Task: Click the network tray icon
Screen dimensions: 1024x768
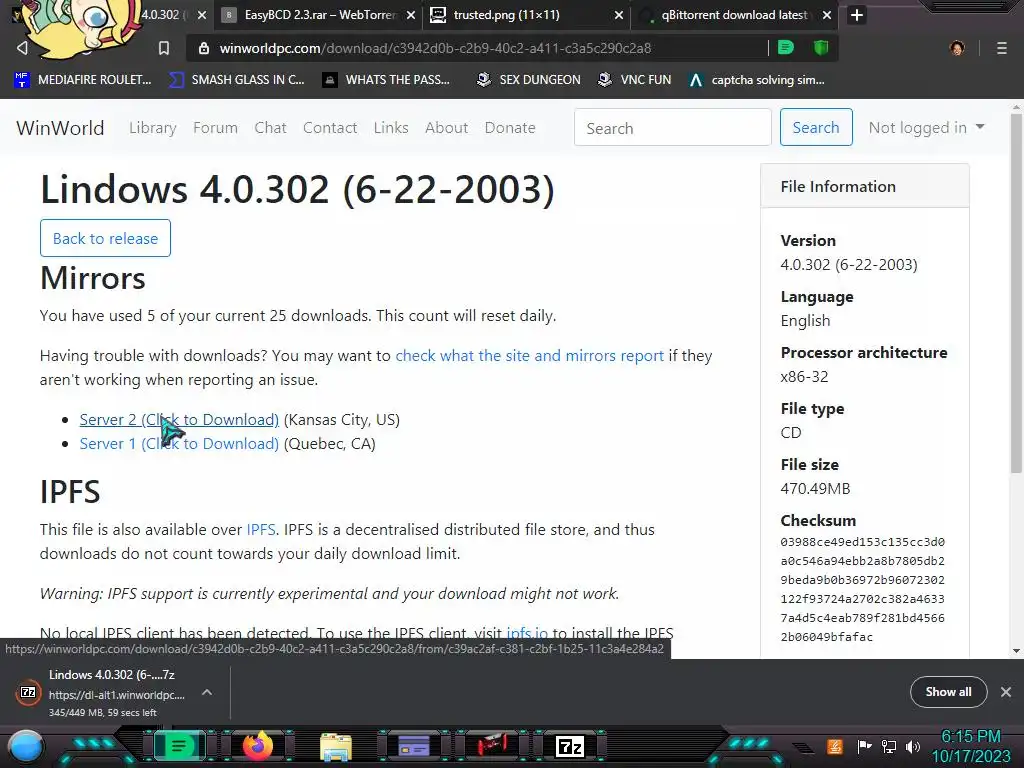Action: [x=889, y=746]
